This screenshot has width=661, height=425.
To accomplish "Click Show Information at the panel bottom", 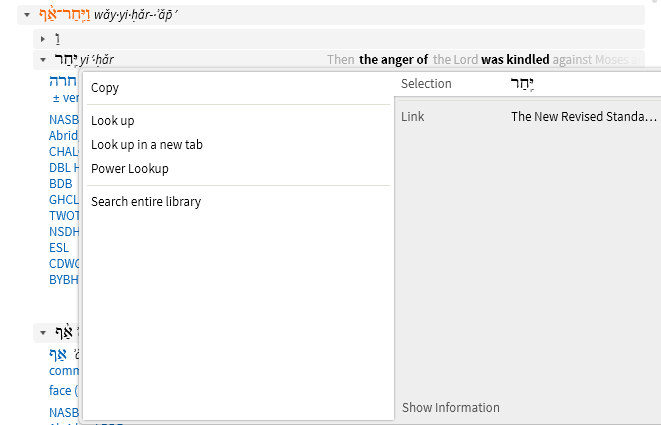I will (450, 408).
